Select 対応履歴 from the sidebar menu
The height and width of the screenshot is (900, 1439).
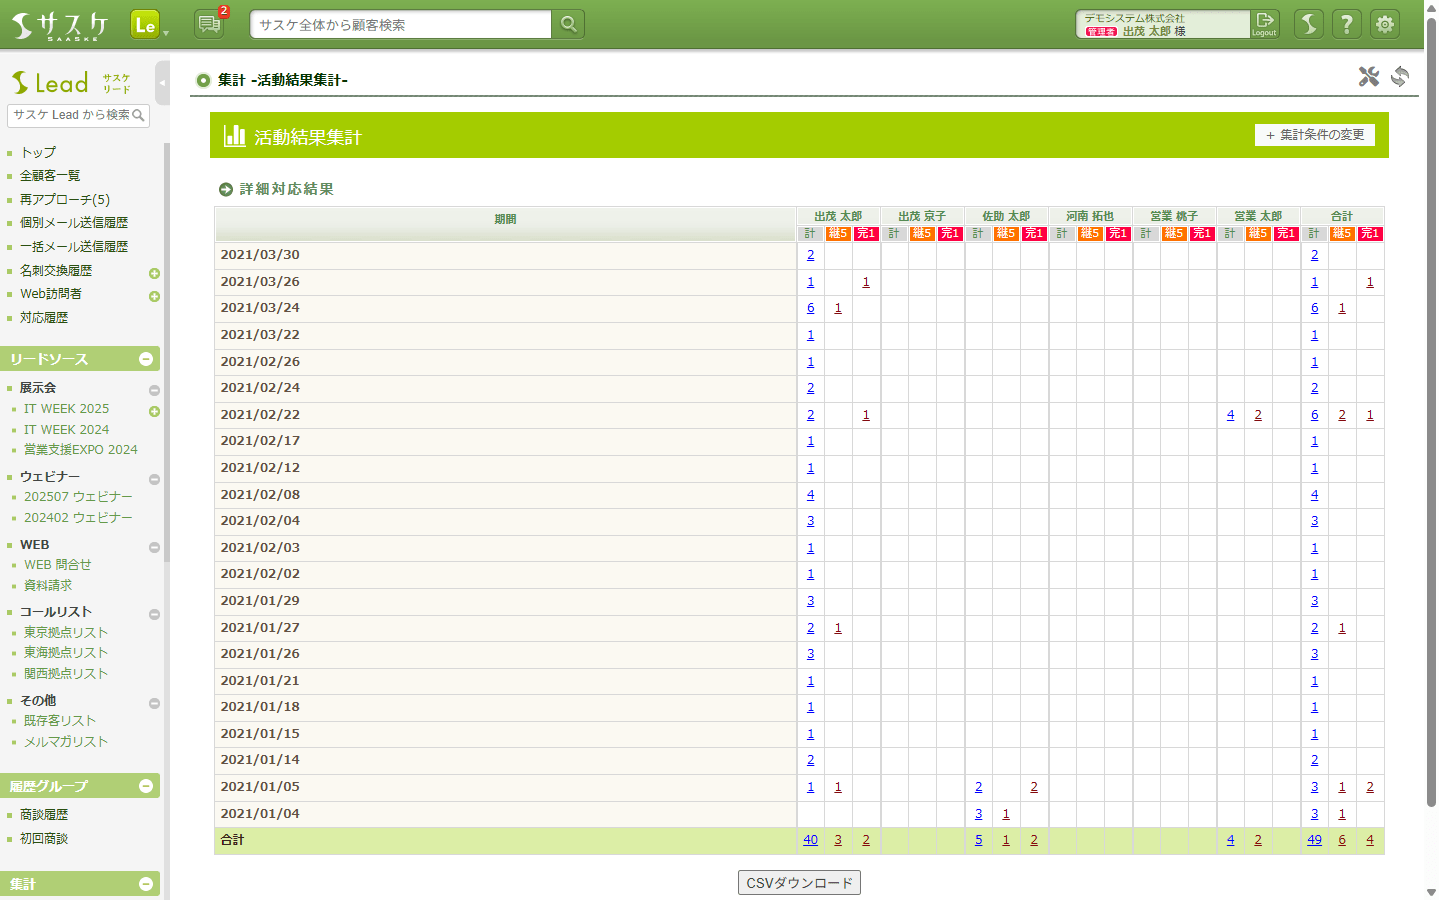(x=44, y=318)
